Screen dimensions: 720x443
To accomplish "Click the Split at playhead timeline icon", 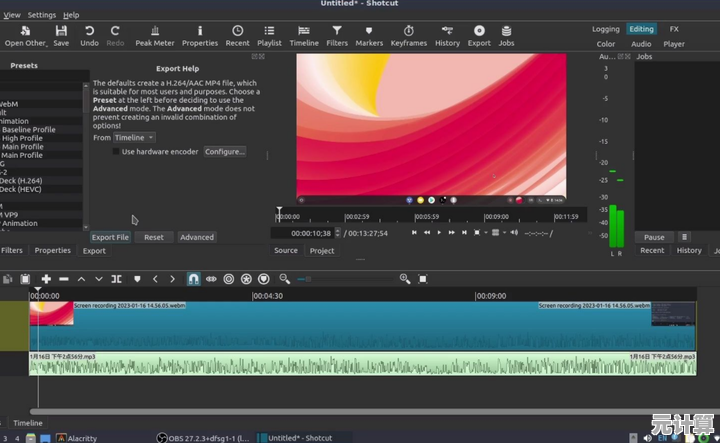I will (x=116, y=279).
